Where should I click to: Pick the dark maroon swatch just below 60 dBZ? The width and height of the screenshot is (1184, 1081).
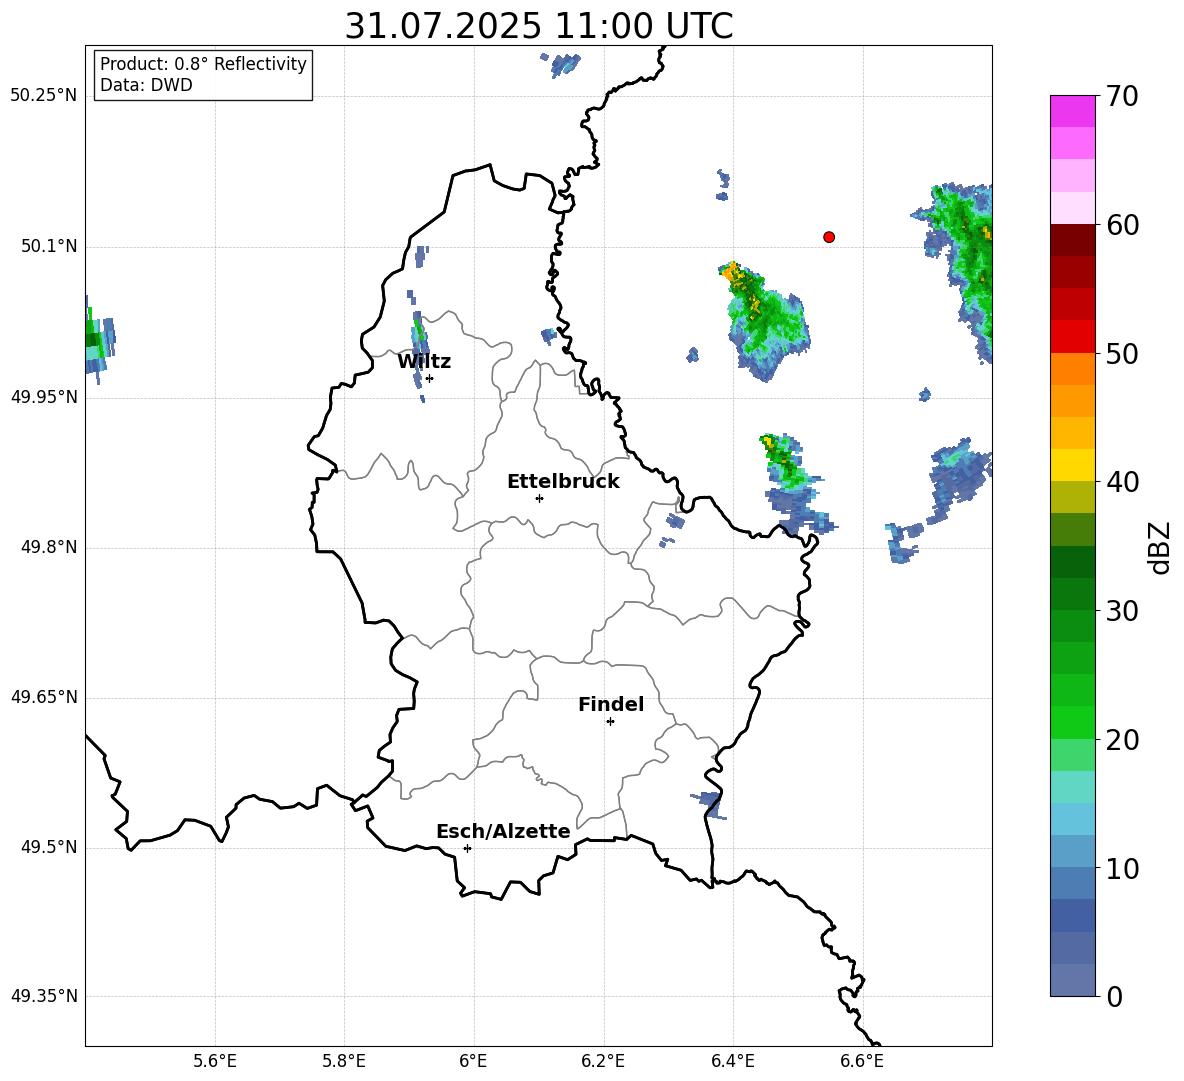[x=1072, y=240]
